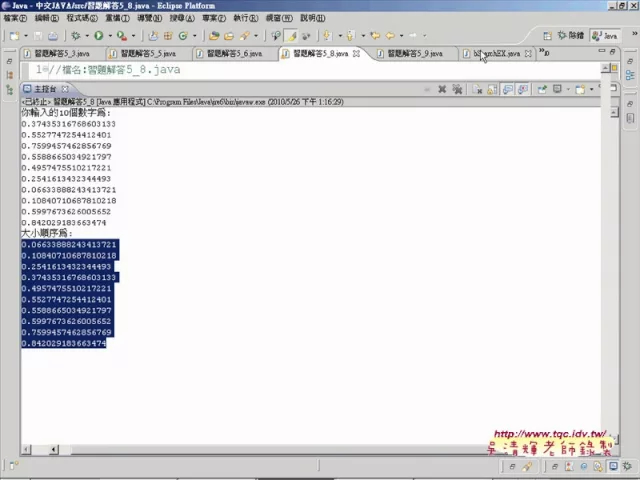The image size is (640, 480).
Task: Click the editor line //檔名:習題解答5_8.java
Action: point(114,69)
